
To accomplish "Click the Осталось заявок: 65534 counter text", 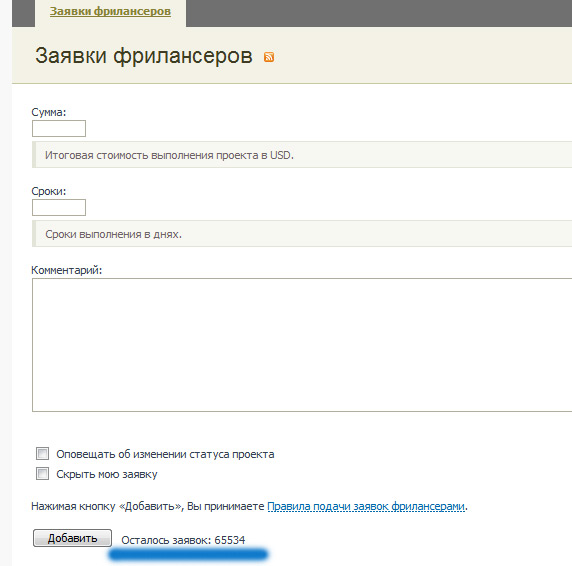I will coord(183,540).
